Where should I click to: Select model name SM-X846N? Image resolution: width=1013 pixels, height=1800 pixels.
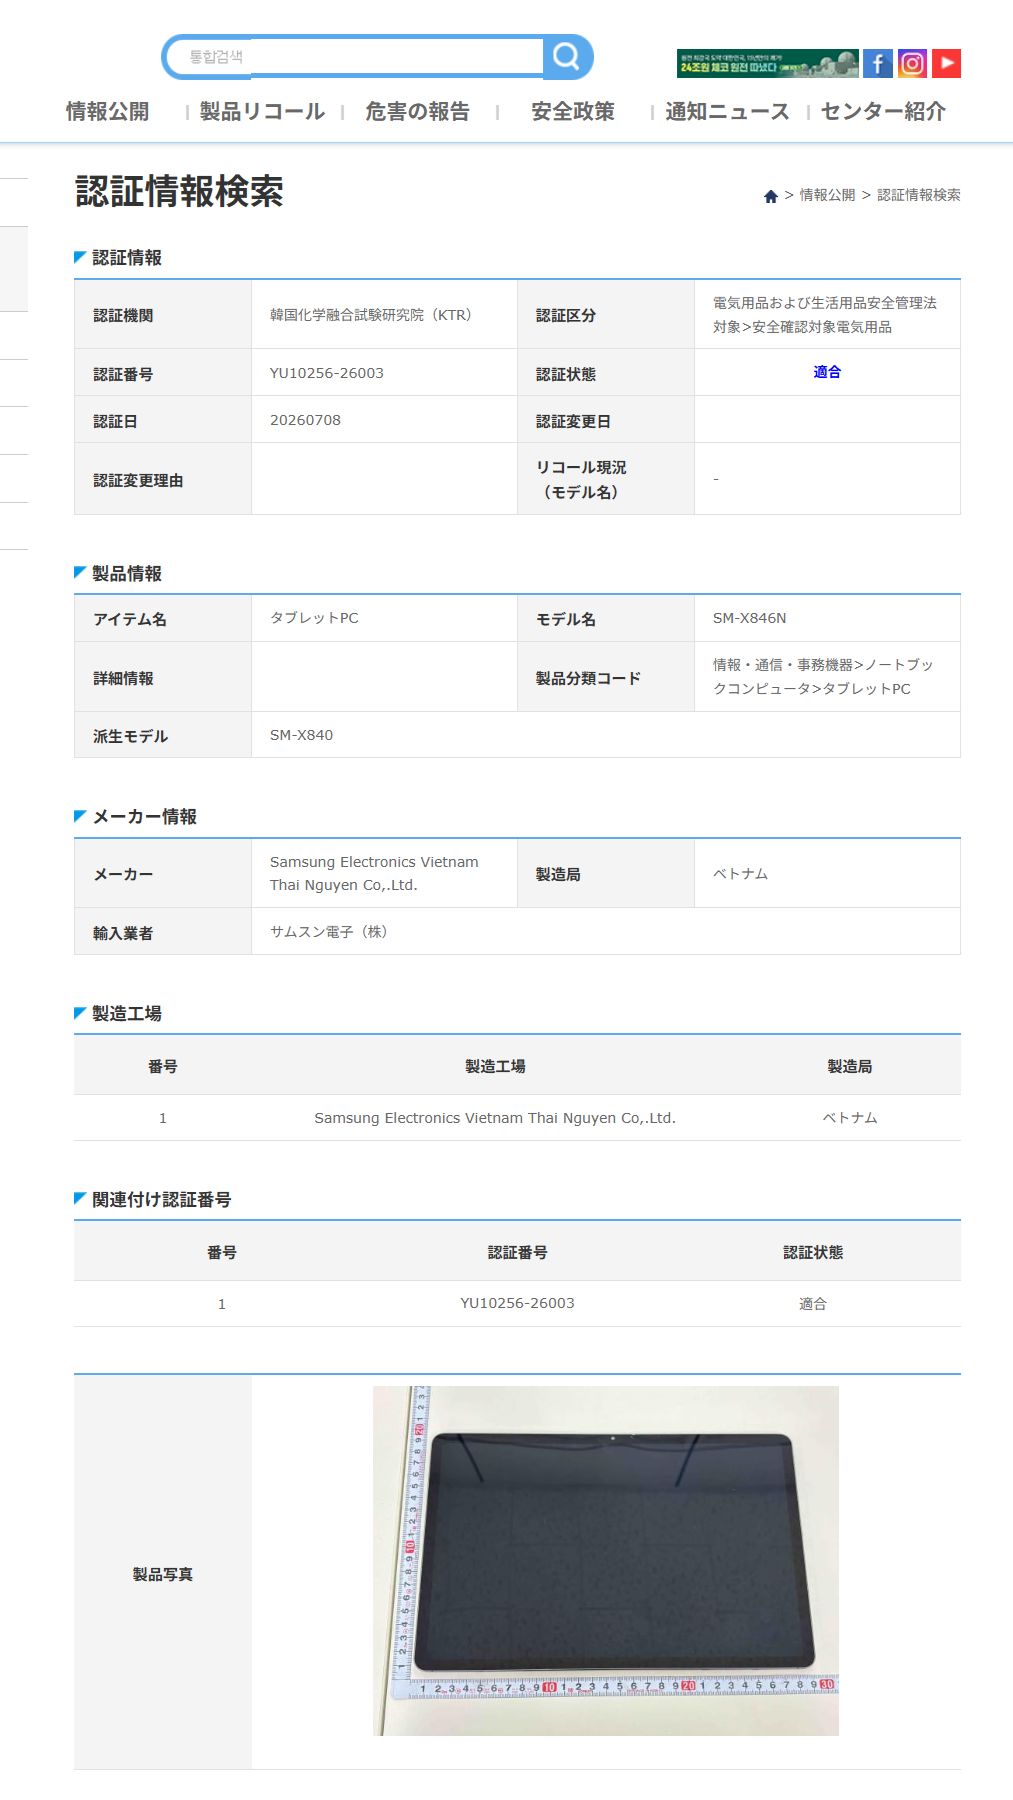(x=750, y=618)
